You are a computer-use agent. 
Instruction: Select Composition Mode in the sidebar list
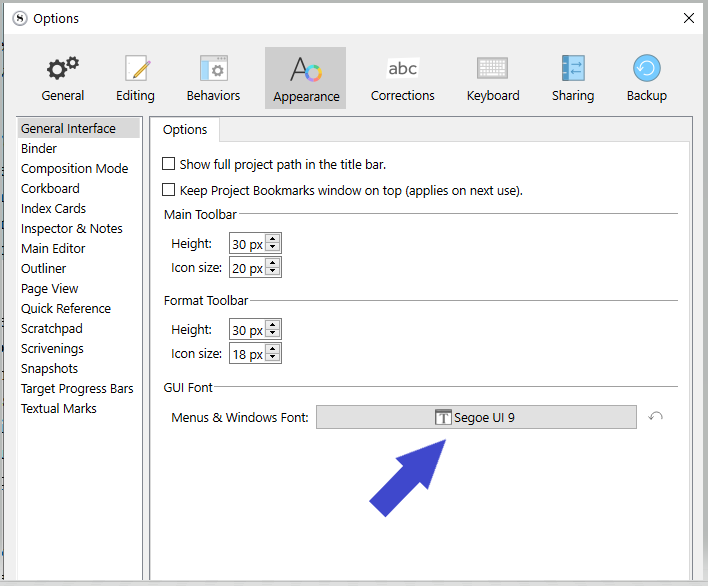pos(74,169)
